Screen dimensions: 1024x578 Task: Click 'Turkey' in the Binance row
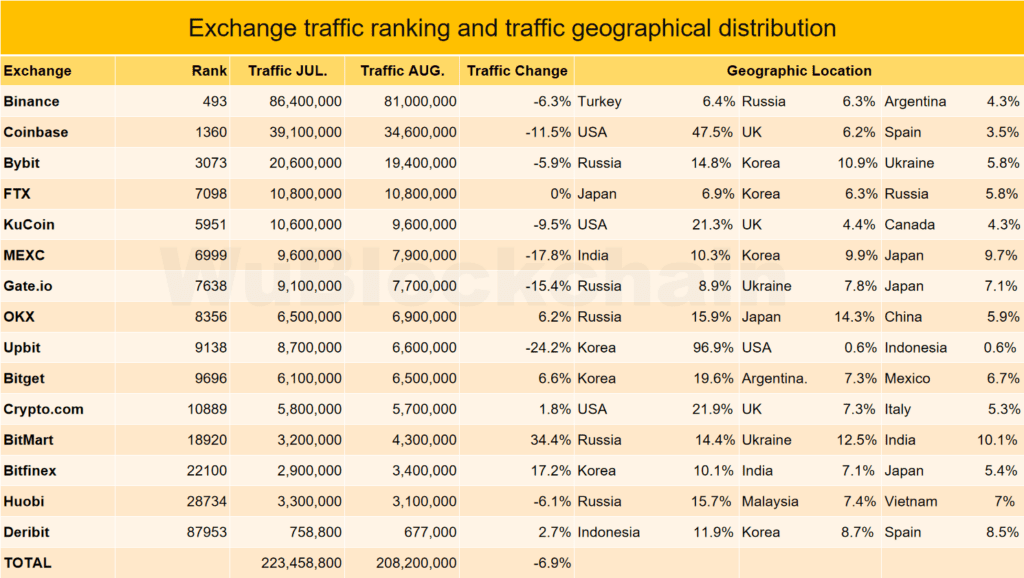point(600,101)
